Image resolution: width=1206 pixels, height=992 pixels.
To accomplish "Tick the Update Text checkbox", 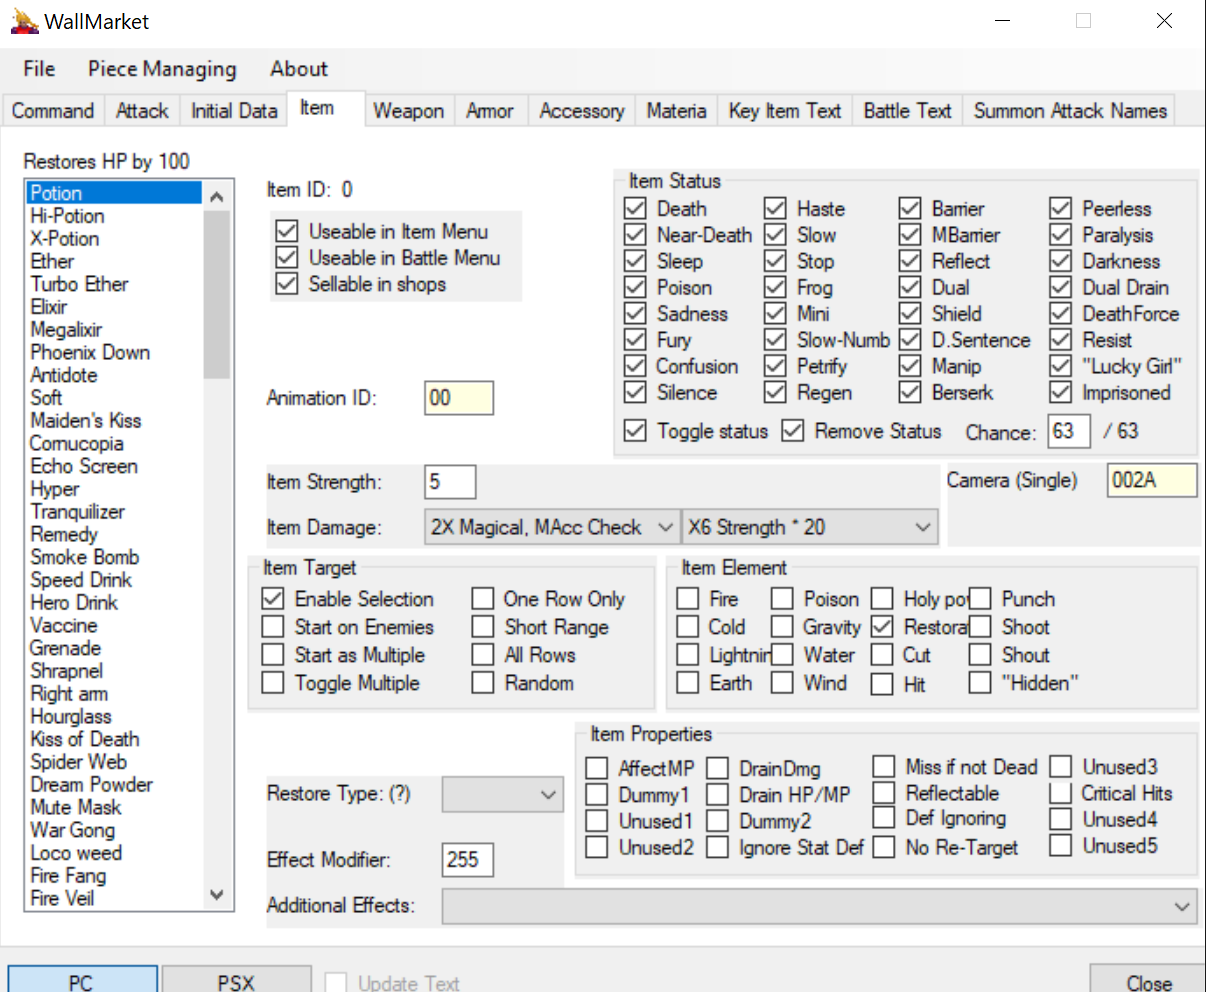I will pyautogui.click(x=337, y=983).
